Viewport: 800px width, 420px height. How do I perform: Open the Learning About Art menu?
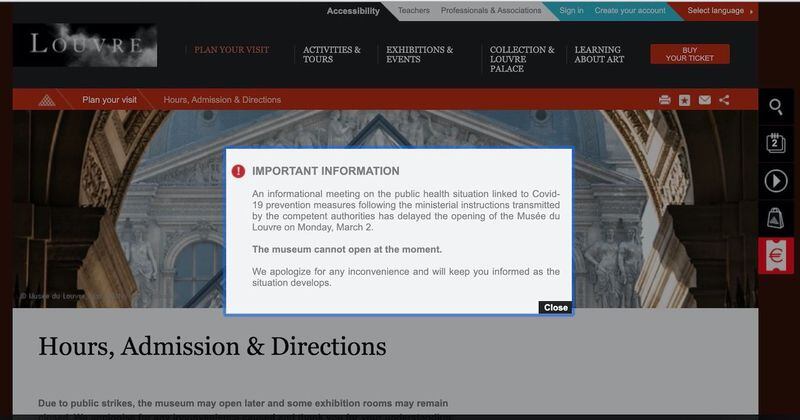[599, 54]
